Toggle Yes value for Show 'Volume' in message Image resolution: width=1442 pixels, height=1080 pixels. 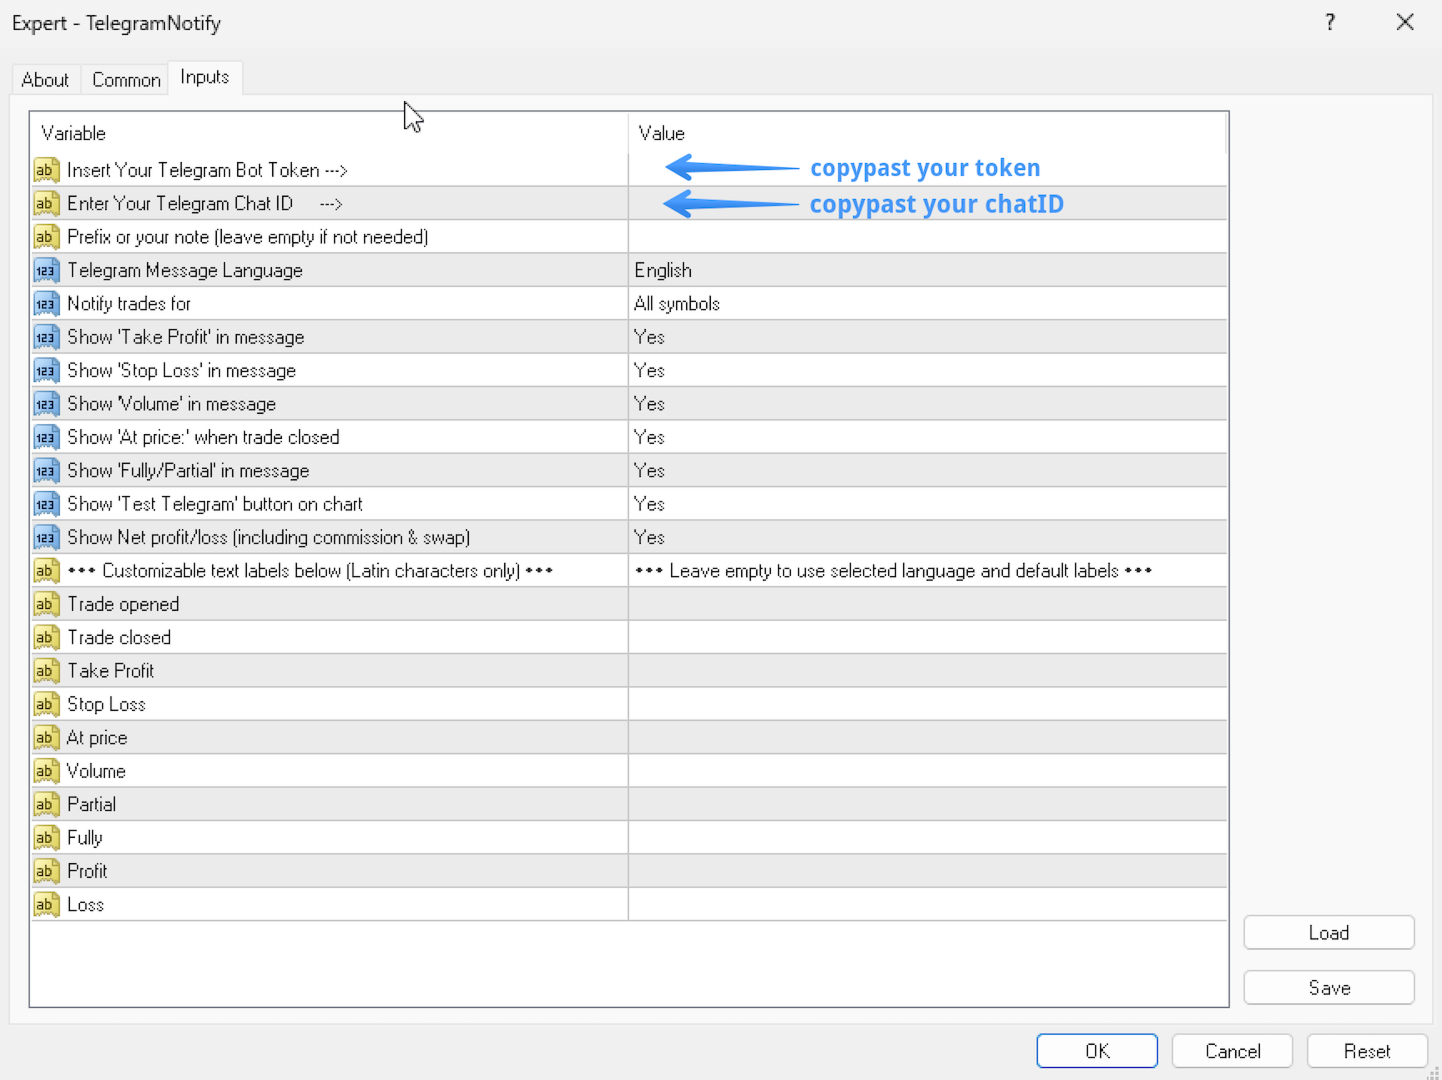[650, 404]
